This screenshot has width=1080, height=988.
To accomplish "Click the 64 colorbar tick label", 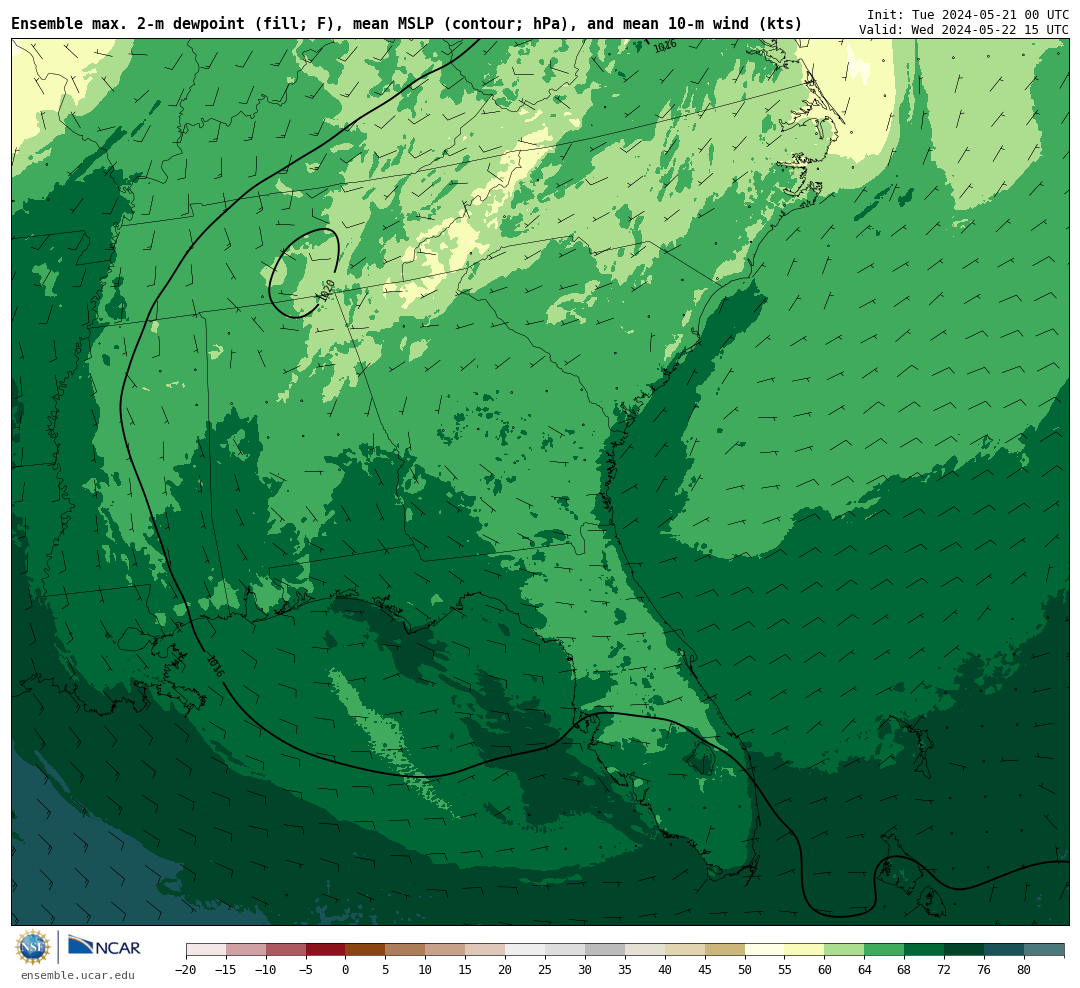I will coord(865,970).
